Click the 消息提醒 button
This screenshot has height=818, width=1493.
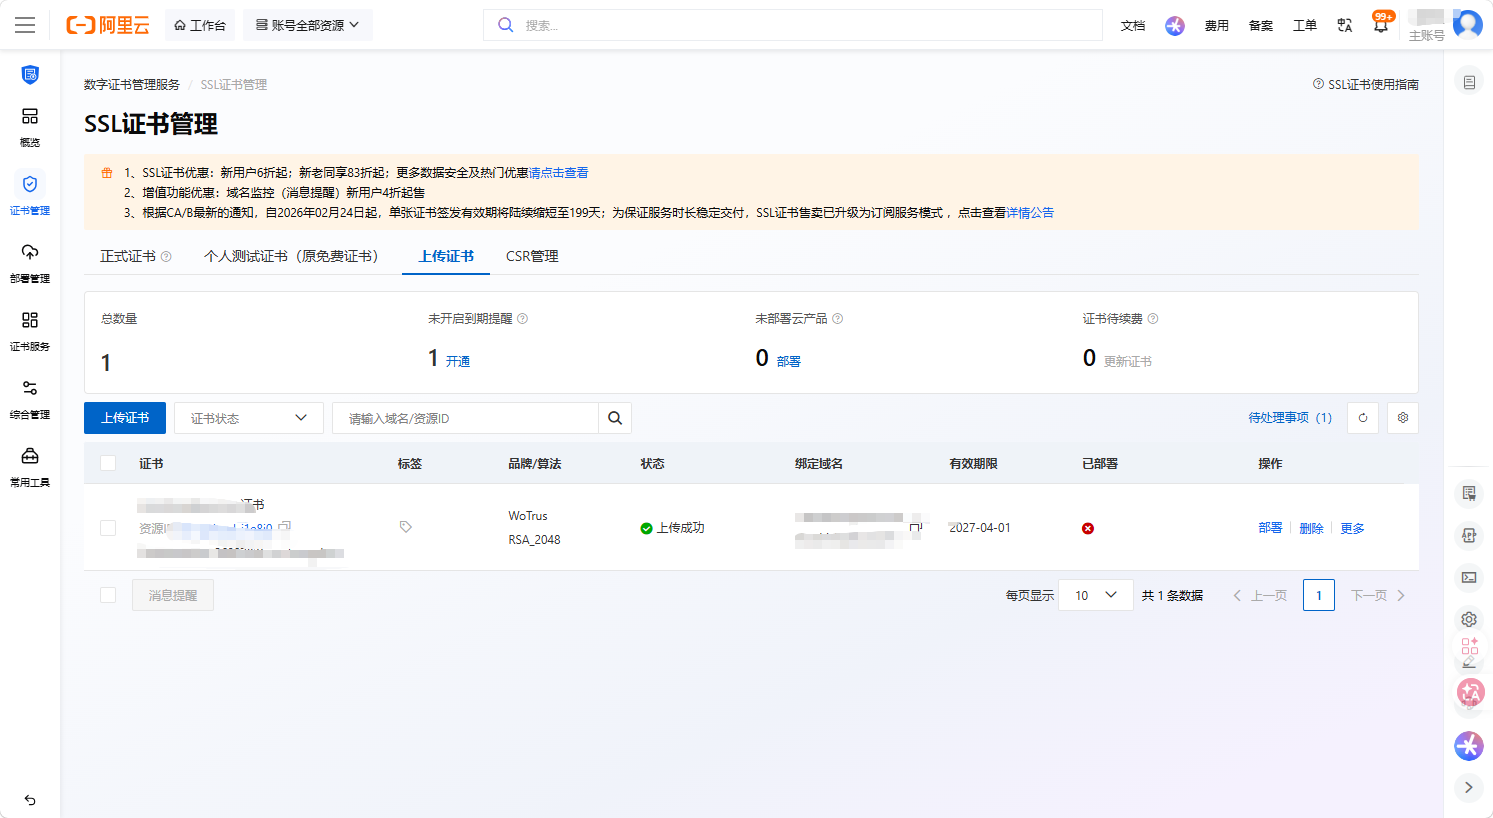(173, 595)
